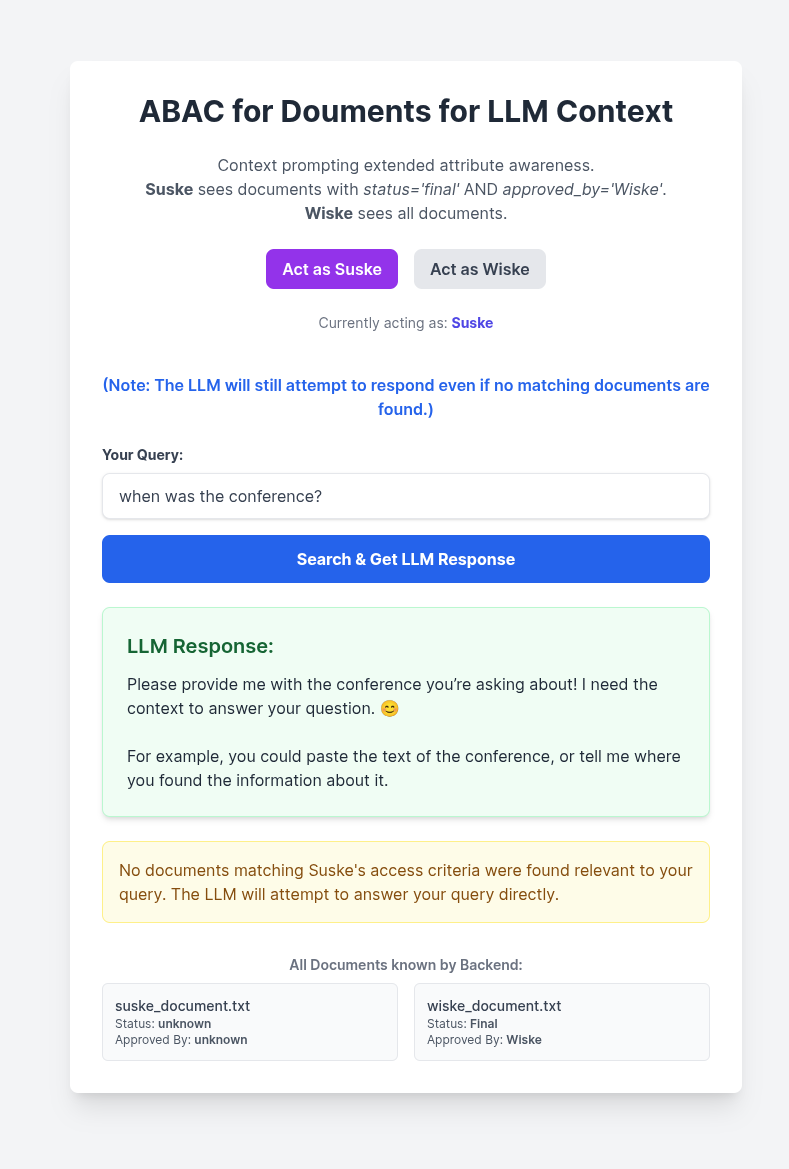Click the LLM Response heading
The width and height of the screenshot is (789, 1169).
[x=200, y=646]
